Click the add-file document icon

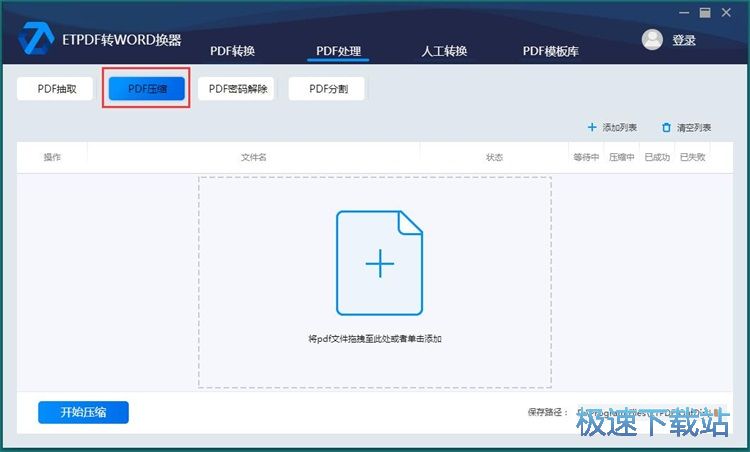click(379, 263)
